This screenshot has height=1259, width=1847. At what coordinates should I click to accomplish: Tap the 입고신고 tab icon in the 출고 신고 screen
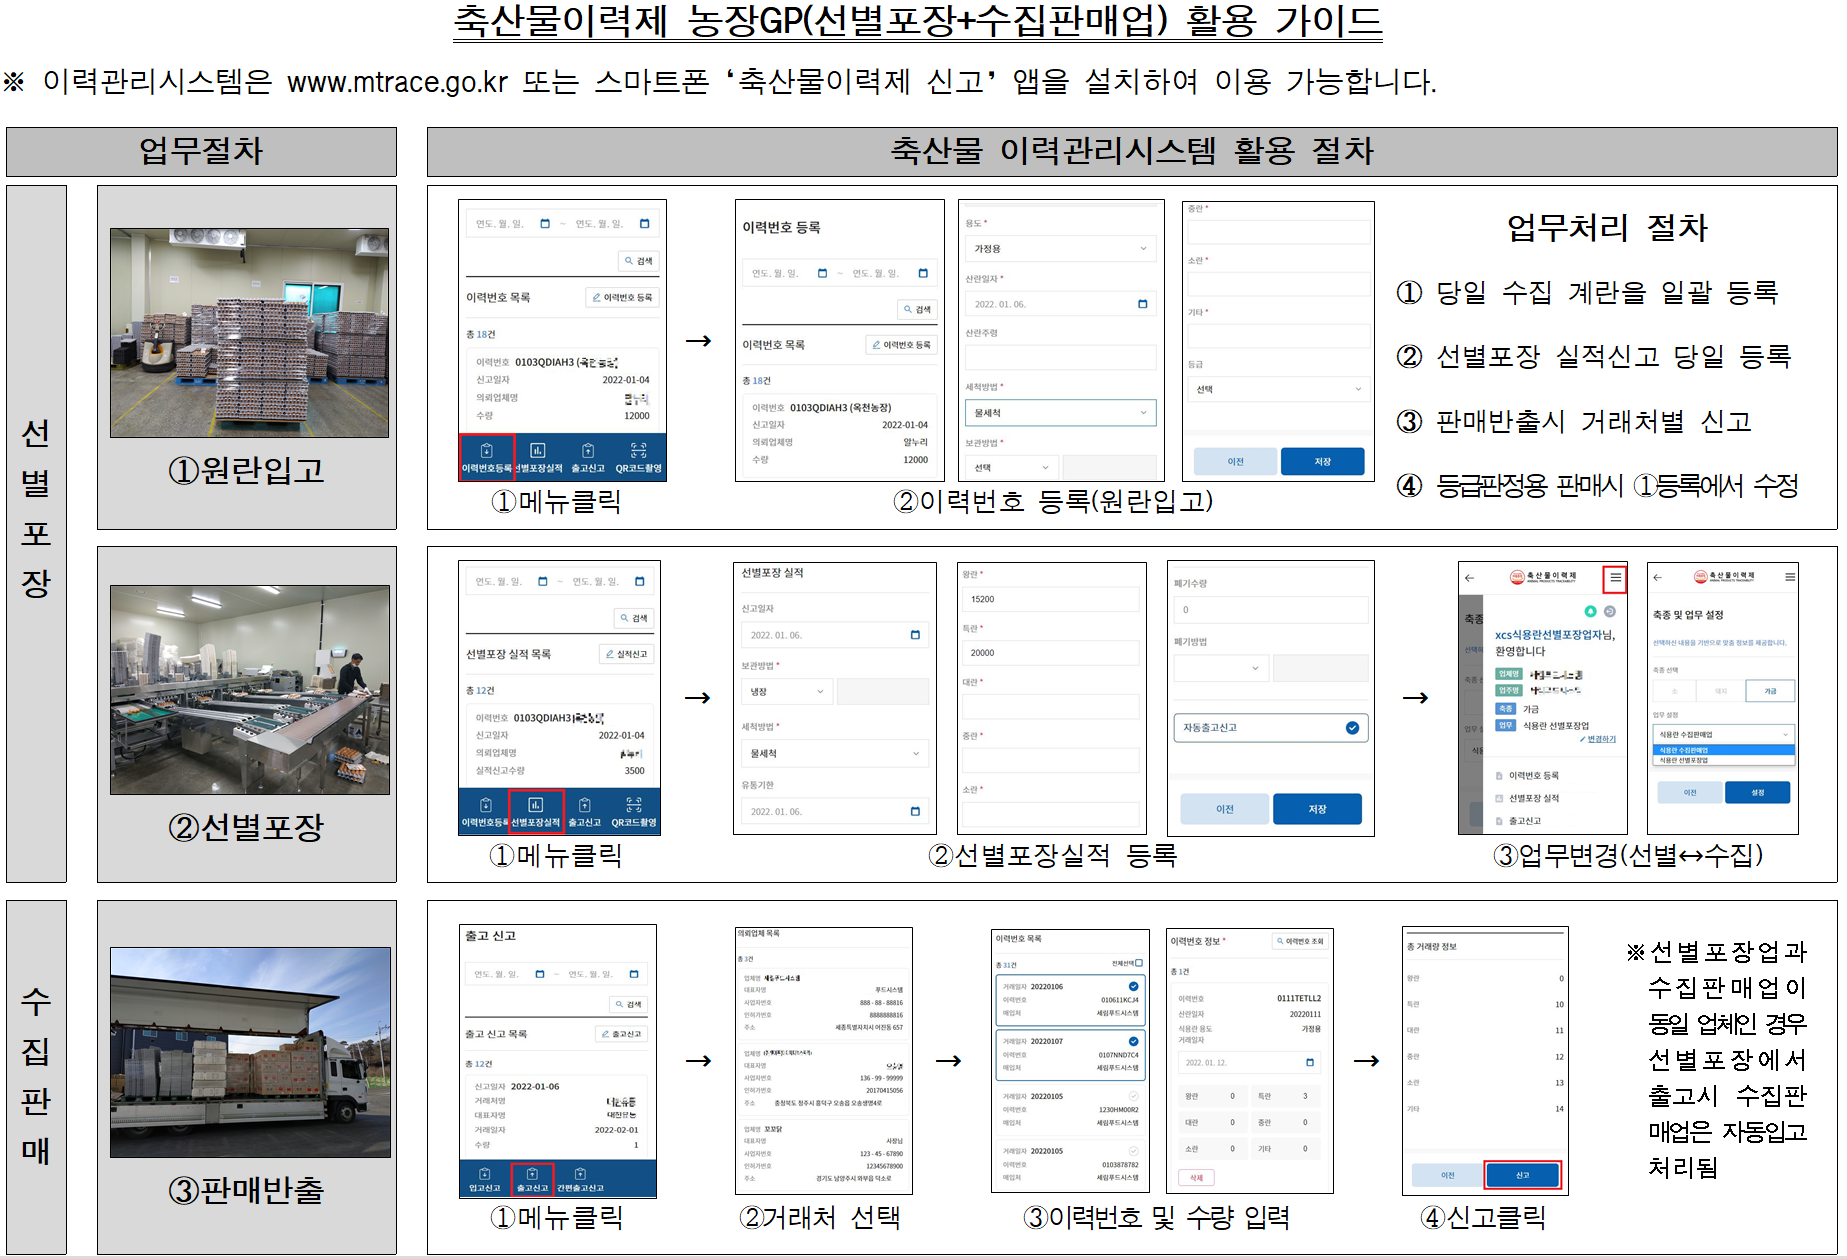click(484, 1174)
